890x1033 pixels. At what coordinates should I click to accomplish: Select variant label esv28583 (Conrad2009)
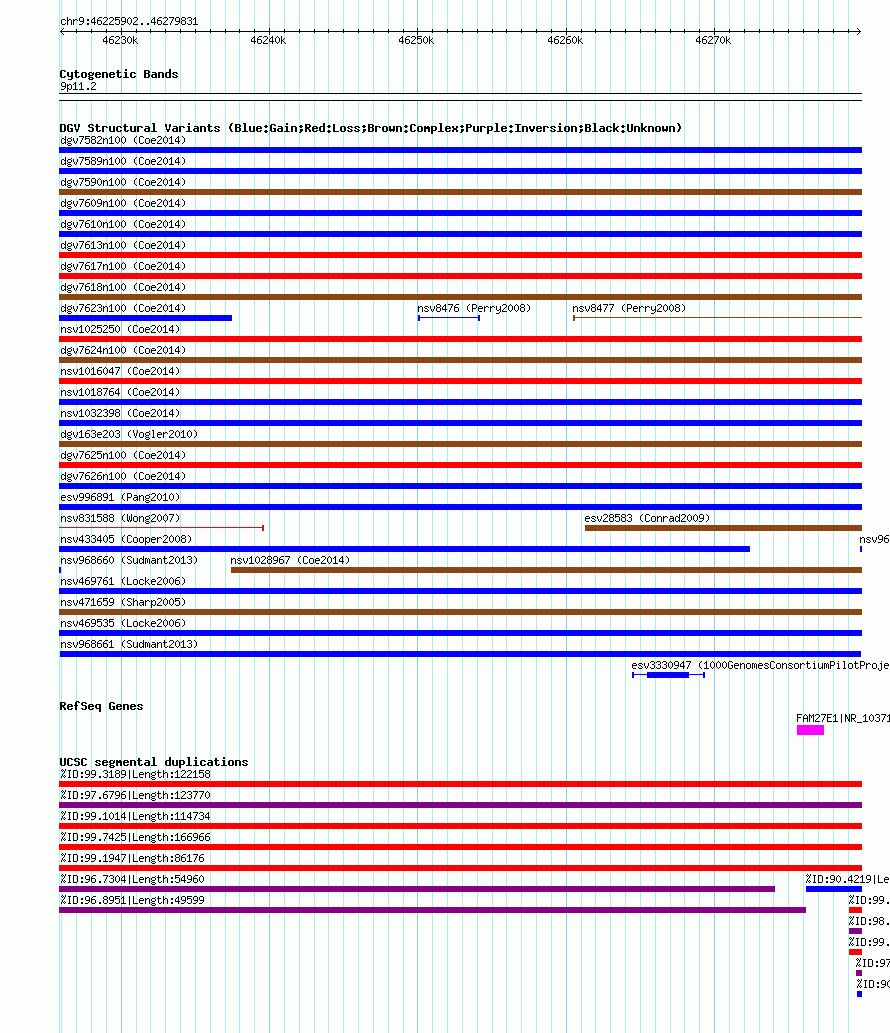click(x=648, y=518)
